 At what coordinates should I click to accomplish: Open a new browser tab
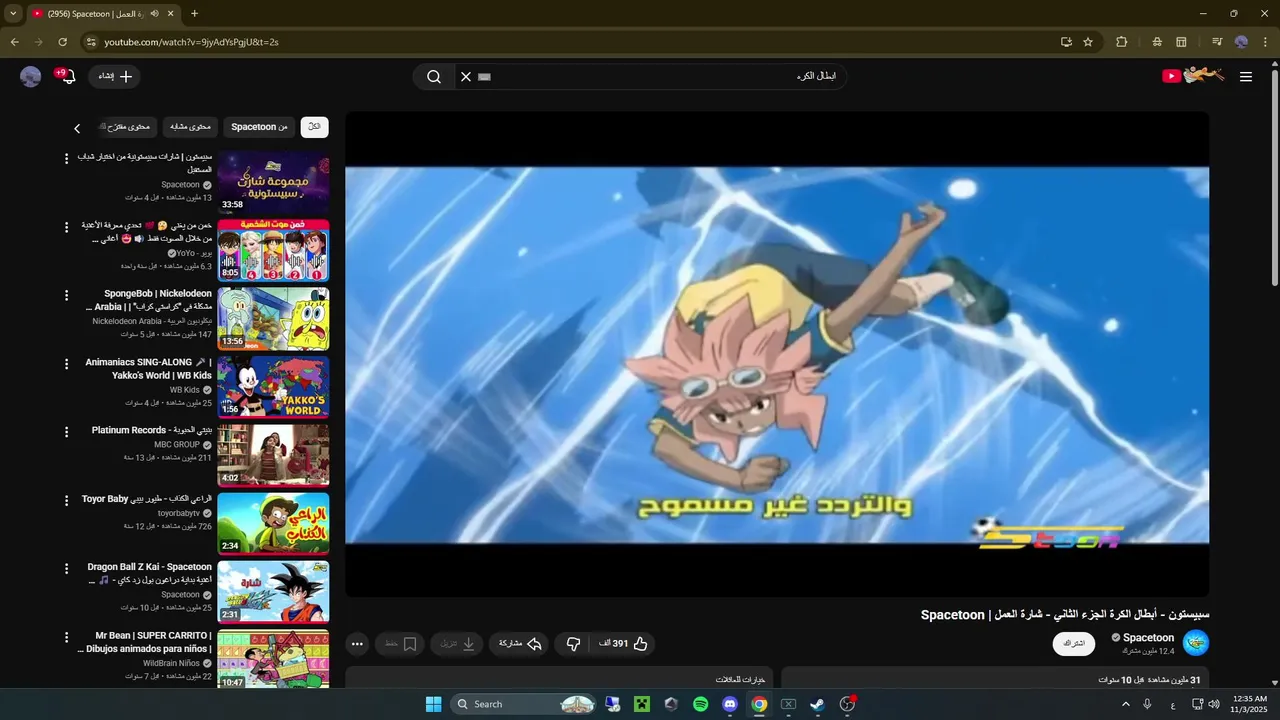tap(194, 14)
